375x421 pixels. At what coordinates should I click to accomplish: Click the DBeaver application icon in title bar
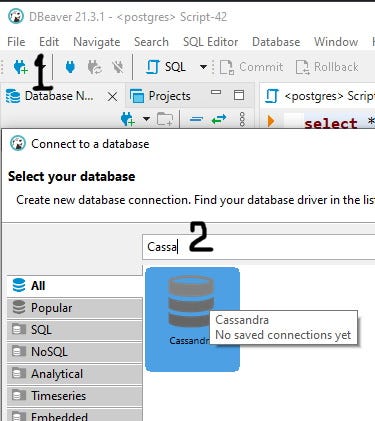(16, 17)
